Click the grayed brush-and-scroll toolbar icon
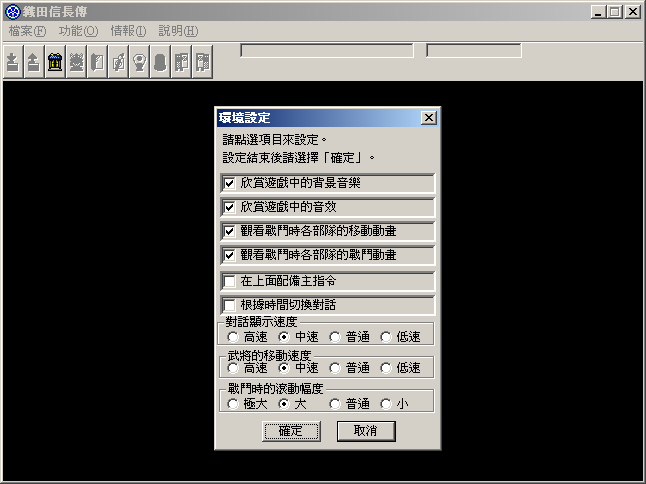 pos(118,62)
